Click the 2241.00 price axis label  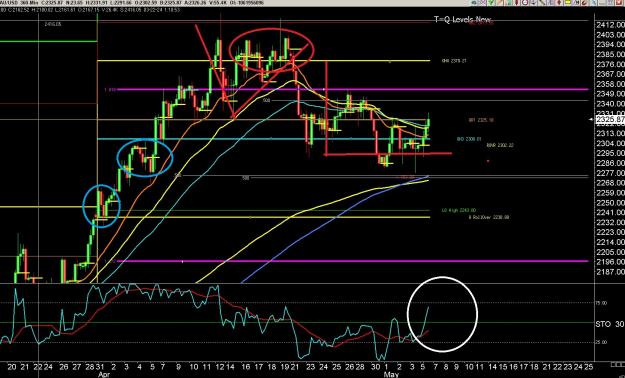[610, 212]
